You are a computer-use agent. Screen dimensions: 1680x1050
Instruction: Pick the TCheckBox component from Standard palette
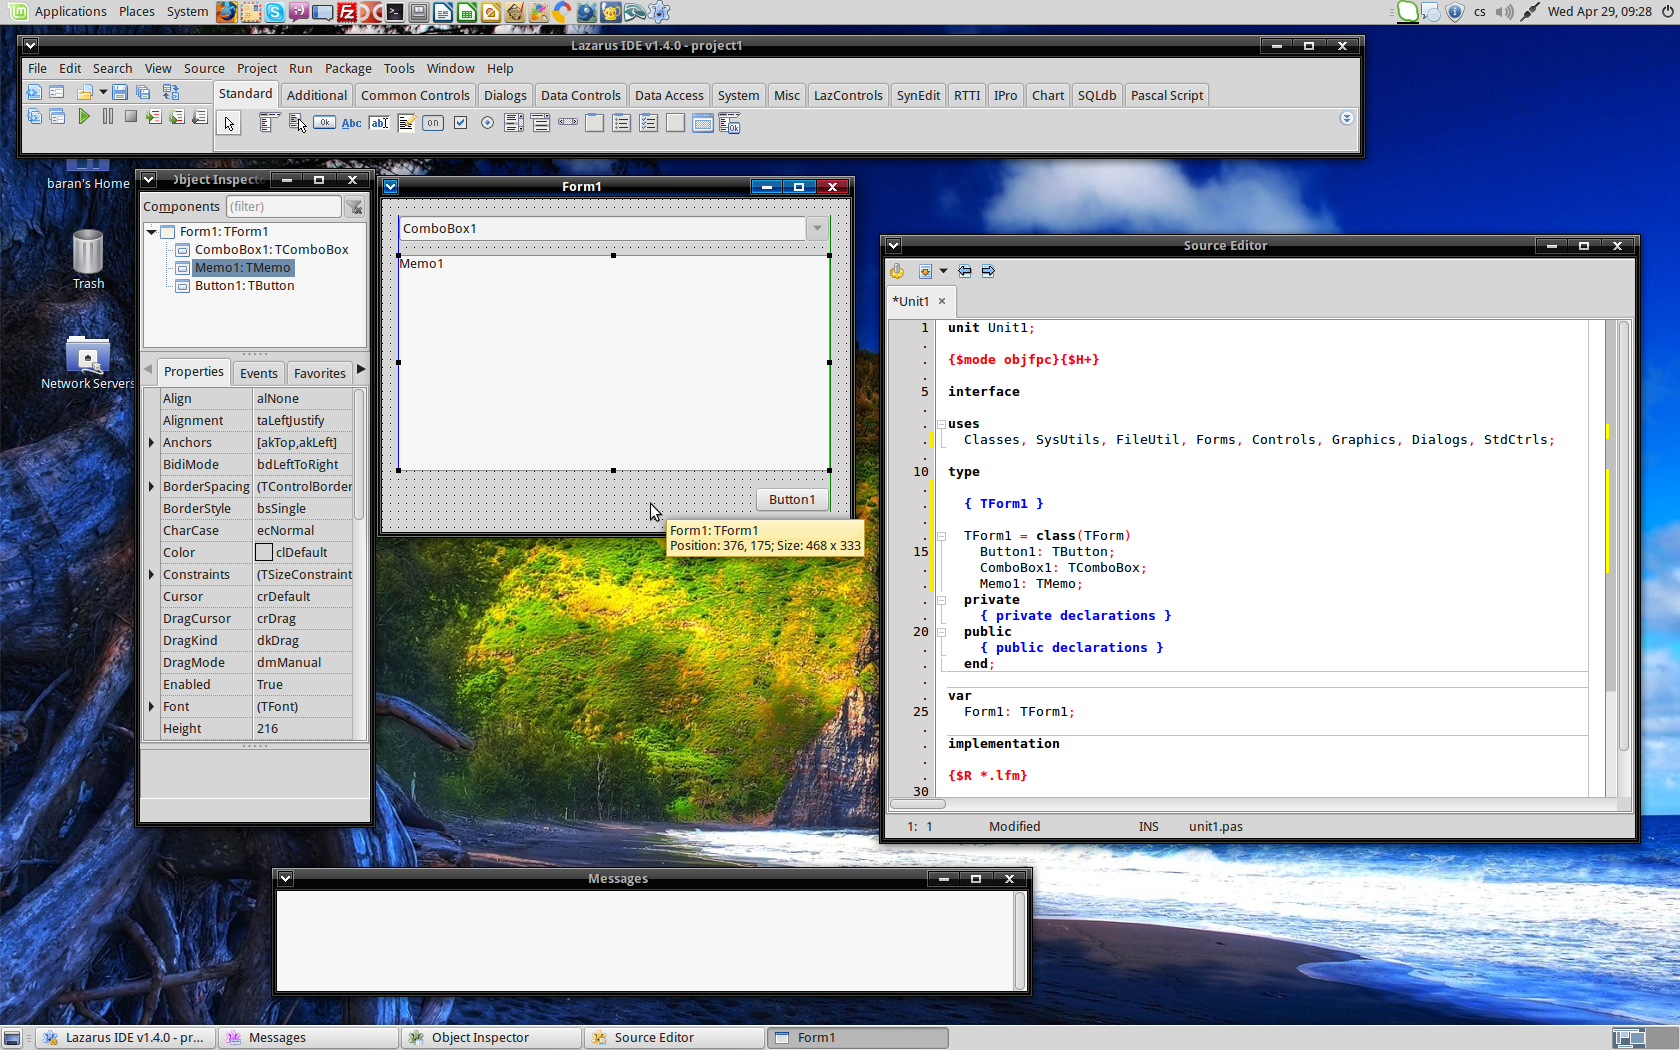pos(460,122)
